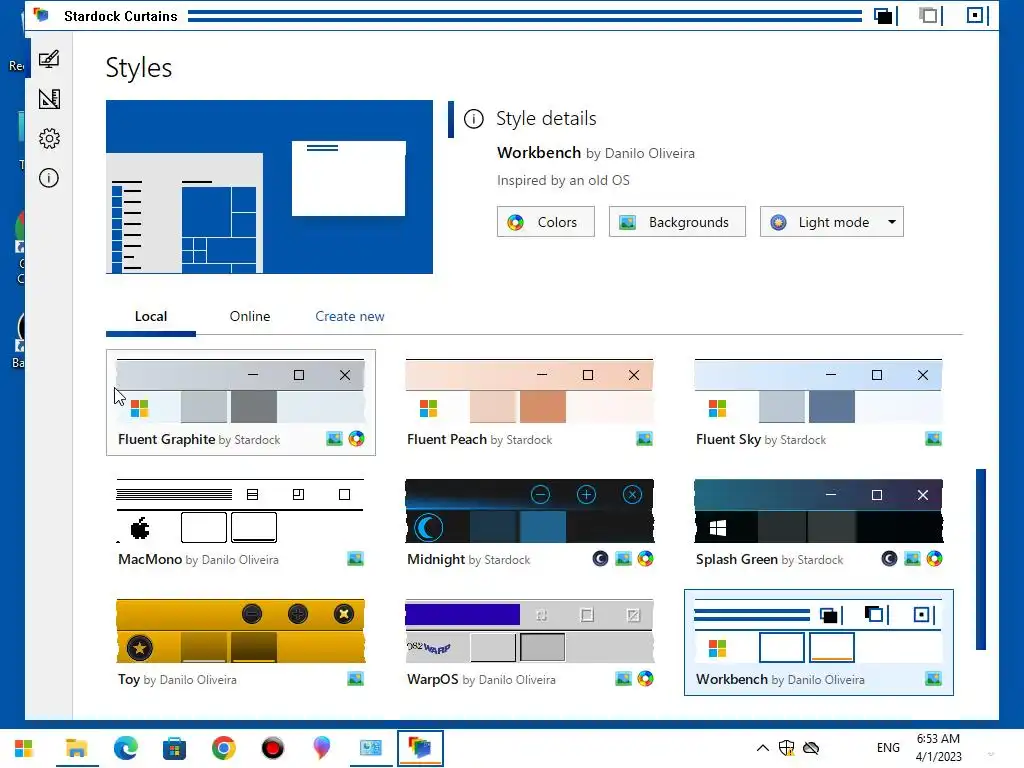
Task: Select the Toy style thumbnail
Action: (240, 631)
